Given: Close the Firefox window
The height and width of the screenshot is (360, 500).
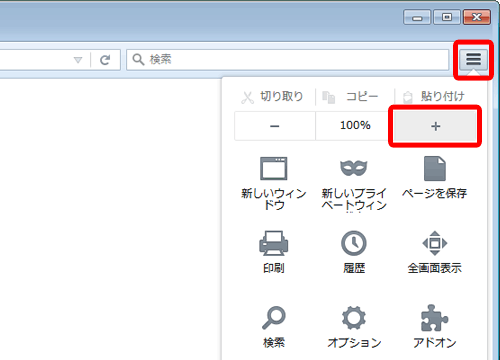Looking at the screenshot, I should click(x=477, y=17).
